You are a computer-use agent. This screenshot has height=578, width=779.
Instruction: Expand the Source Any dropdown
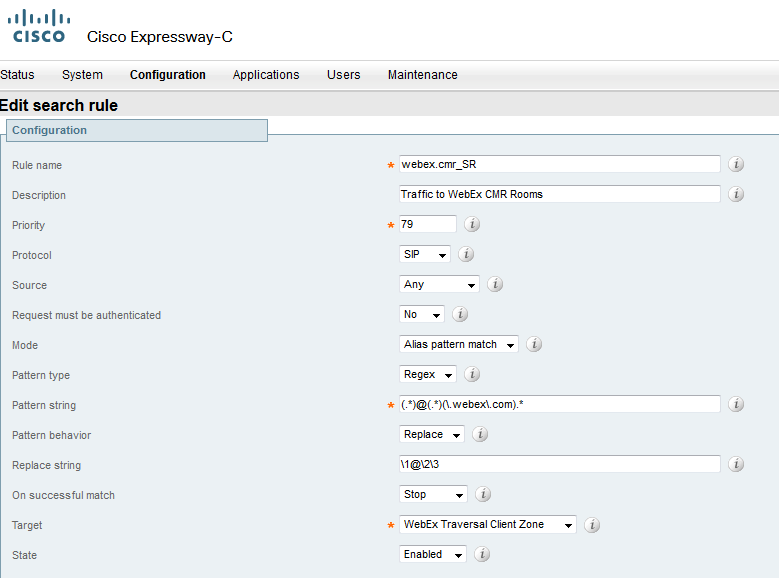click(x=439, y=284)
